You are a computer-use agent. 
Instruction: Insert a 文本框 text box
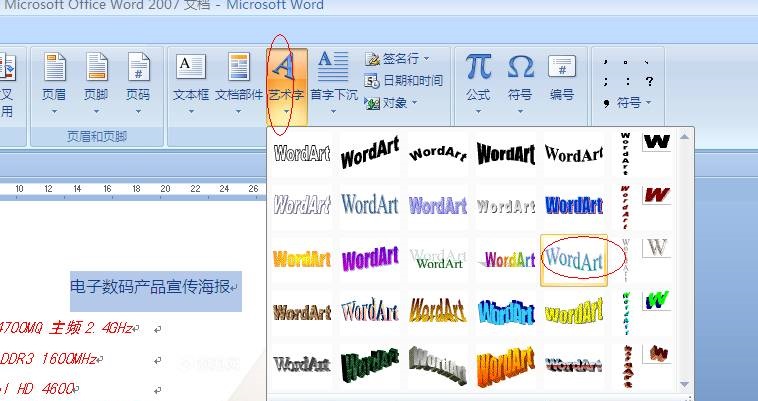pos(191,80)
